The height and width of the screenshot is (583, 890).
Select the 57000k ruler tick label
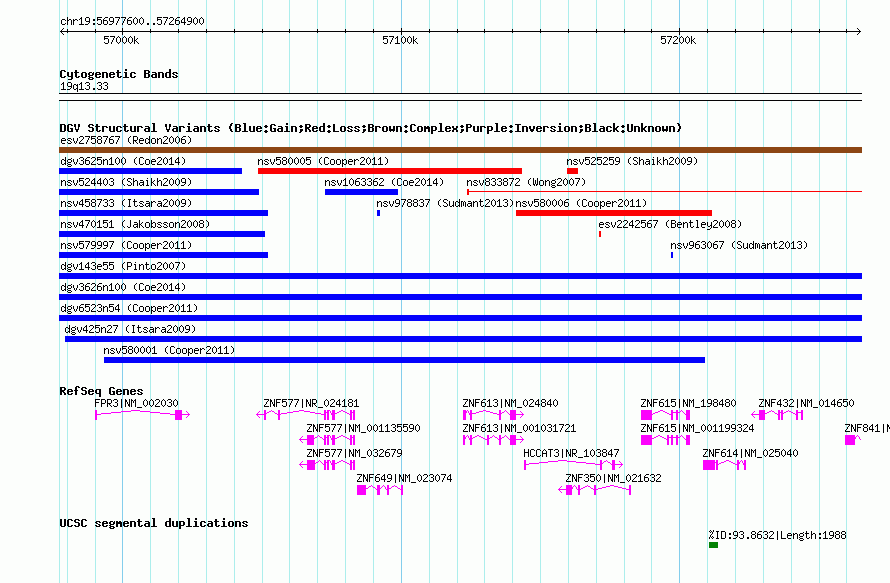click(x=121, y=40)
